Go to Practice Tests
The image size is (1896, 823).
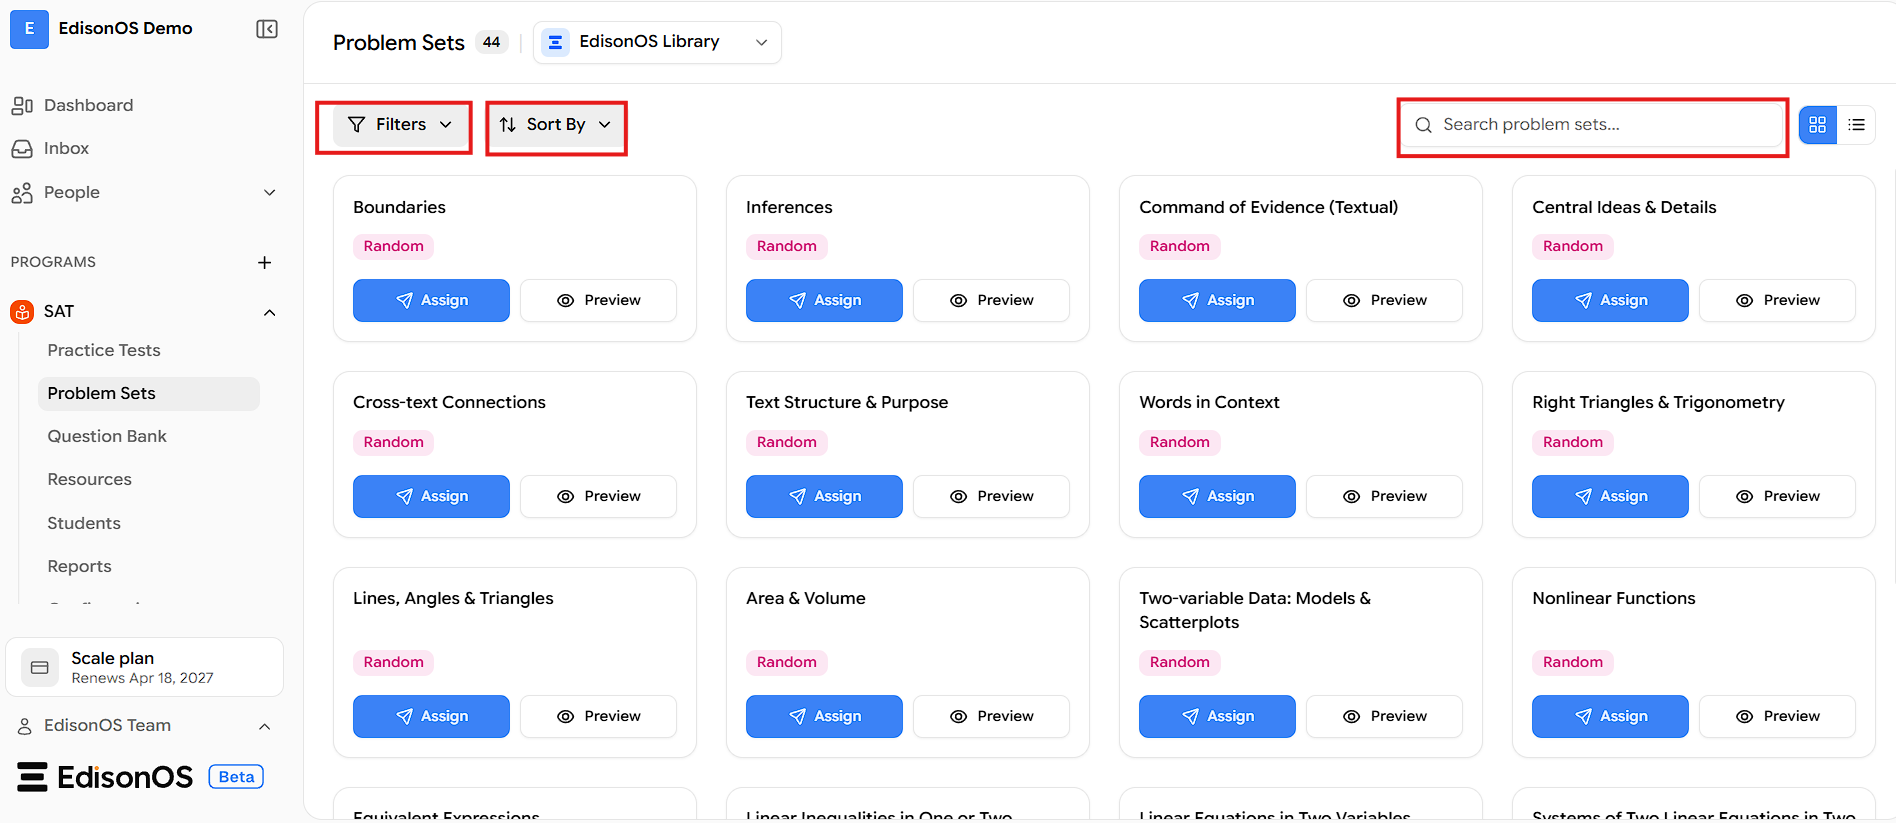tap(104, 350)
